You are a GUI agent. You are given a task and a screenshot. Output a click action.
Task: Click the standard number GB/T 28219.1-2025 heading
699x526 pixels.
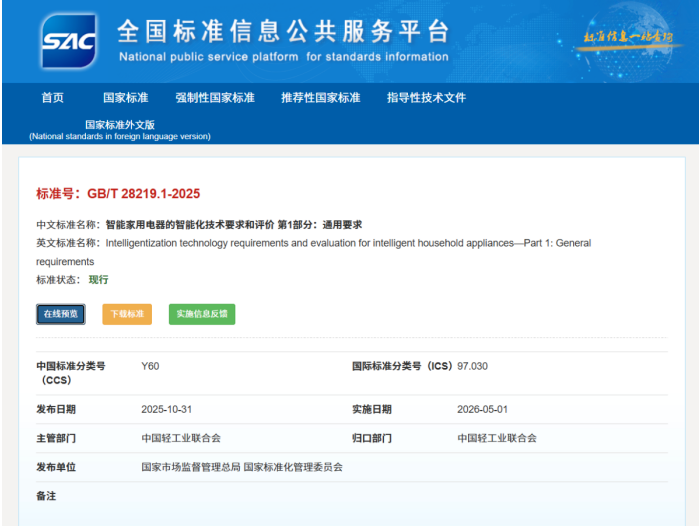tap(118, 193)
